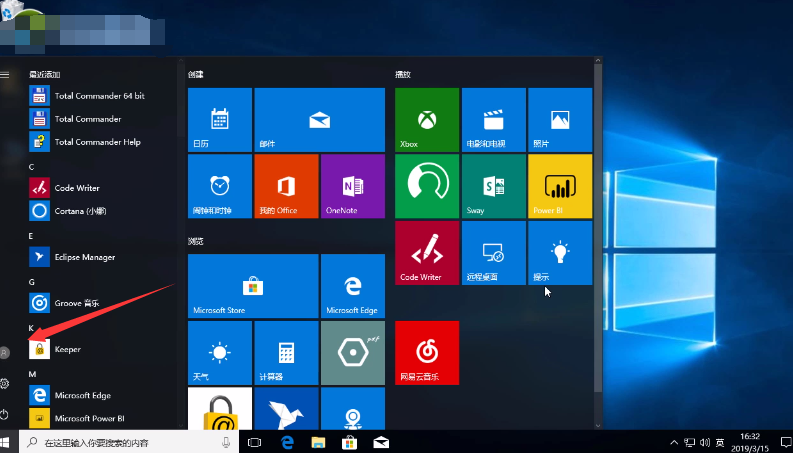Open the Weather (天气) tile
The image size is (793, 453).
click(219, 352)
